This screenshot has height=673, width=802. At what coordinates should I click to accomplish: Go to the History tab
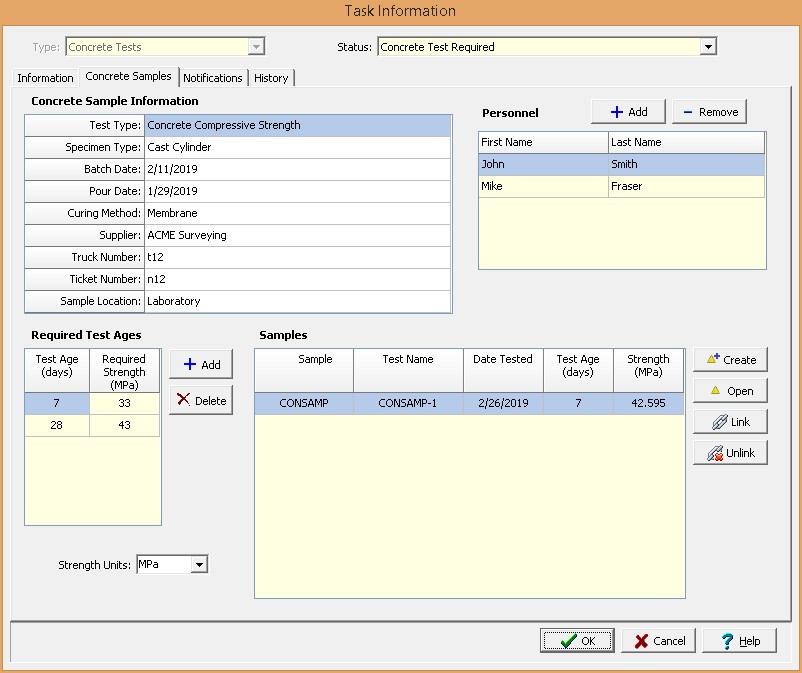(x=271, y=78)
